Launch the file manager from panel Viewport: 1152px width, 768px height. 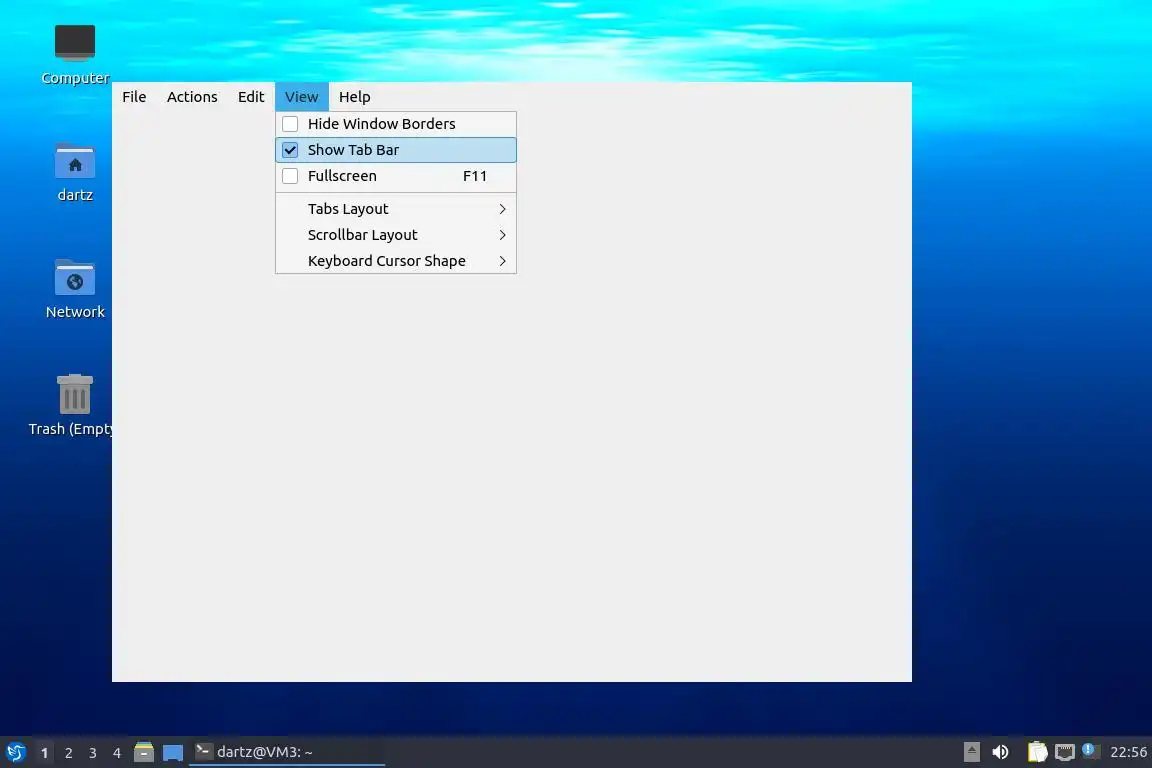[x=144, y=752]
